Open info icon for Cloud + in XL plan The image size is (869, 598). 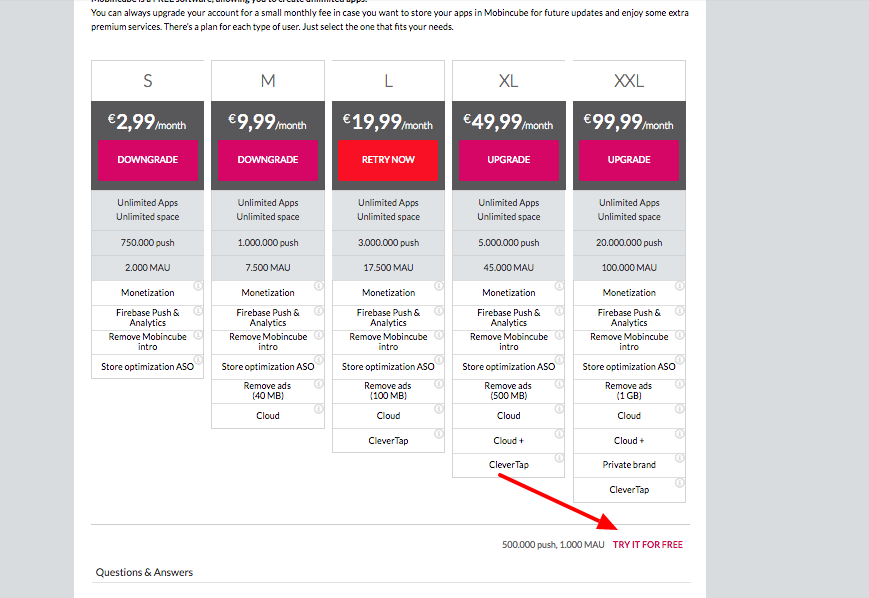click(559, 434)
